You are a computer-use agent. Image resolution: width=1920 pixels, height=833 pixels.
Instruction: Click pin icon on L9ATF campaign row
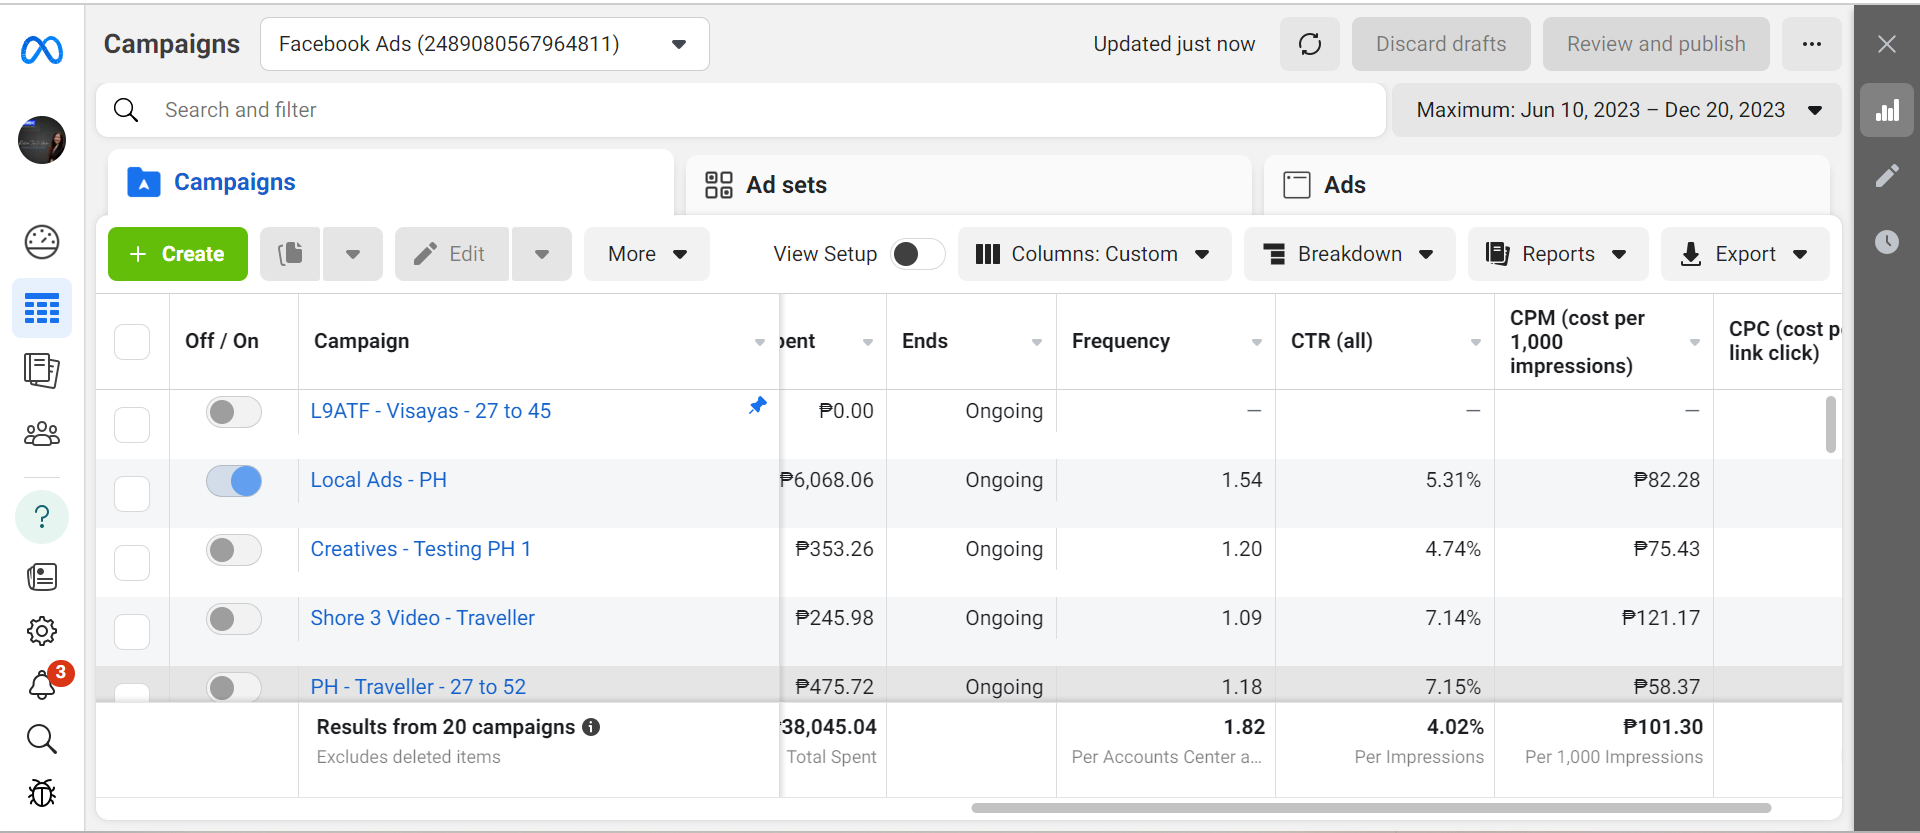[x=758, y=405]
